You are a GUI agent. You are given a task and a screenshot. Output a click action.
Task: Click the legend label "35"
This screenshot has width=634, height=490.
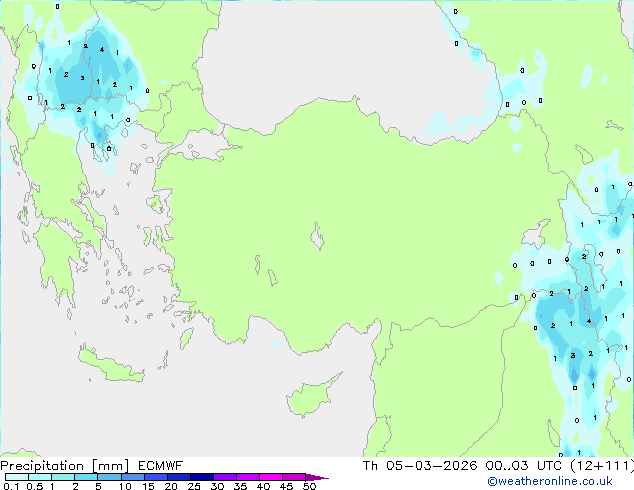click(240, 486)
